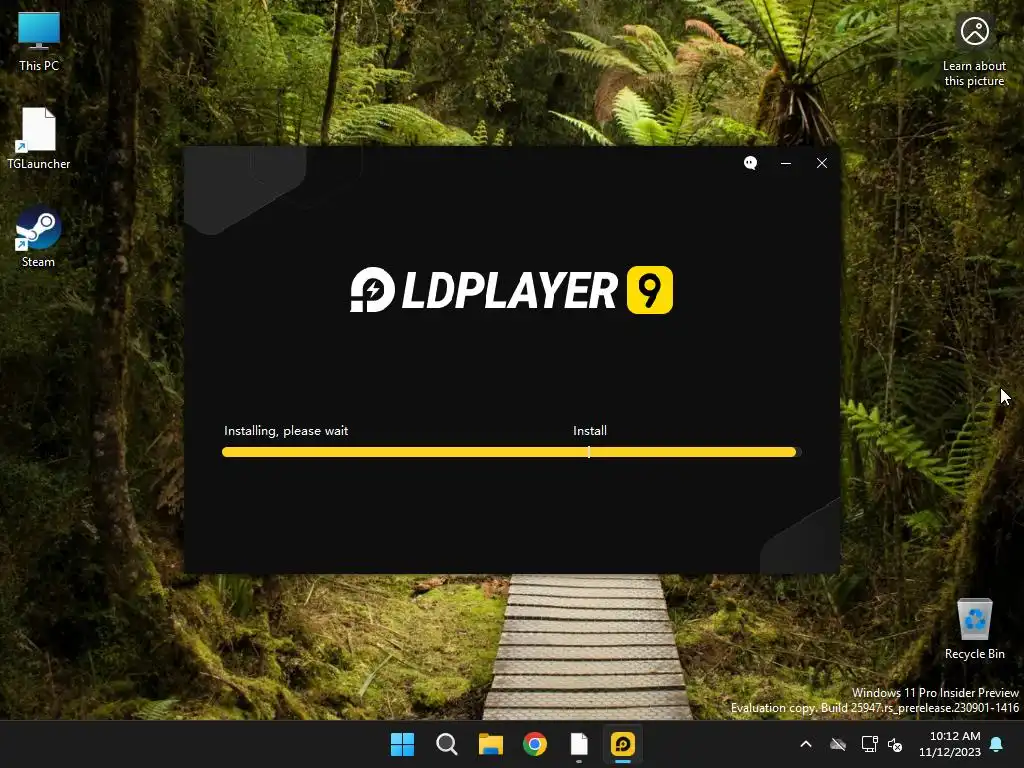Click the muted volume tray icon

pyautogui.click(x=895, y=744)
